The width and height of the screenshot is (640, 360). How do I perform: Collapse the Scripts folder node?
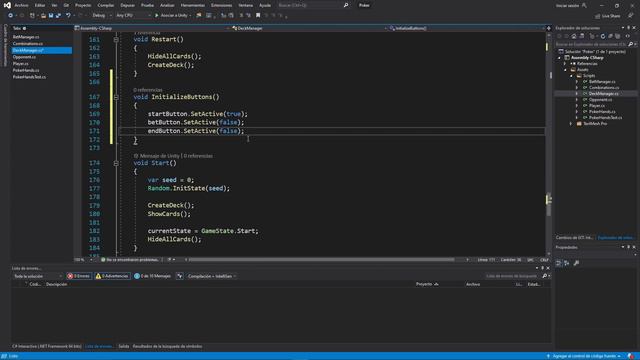[x=571, y=76]
